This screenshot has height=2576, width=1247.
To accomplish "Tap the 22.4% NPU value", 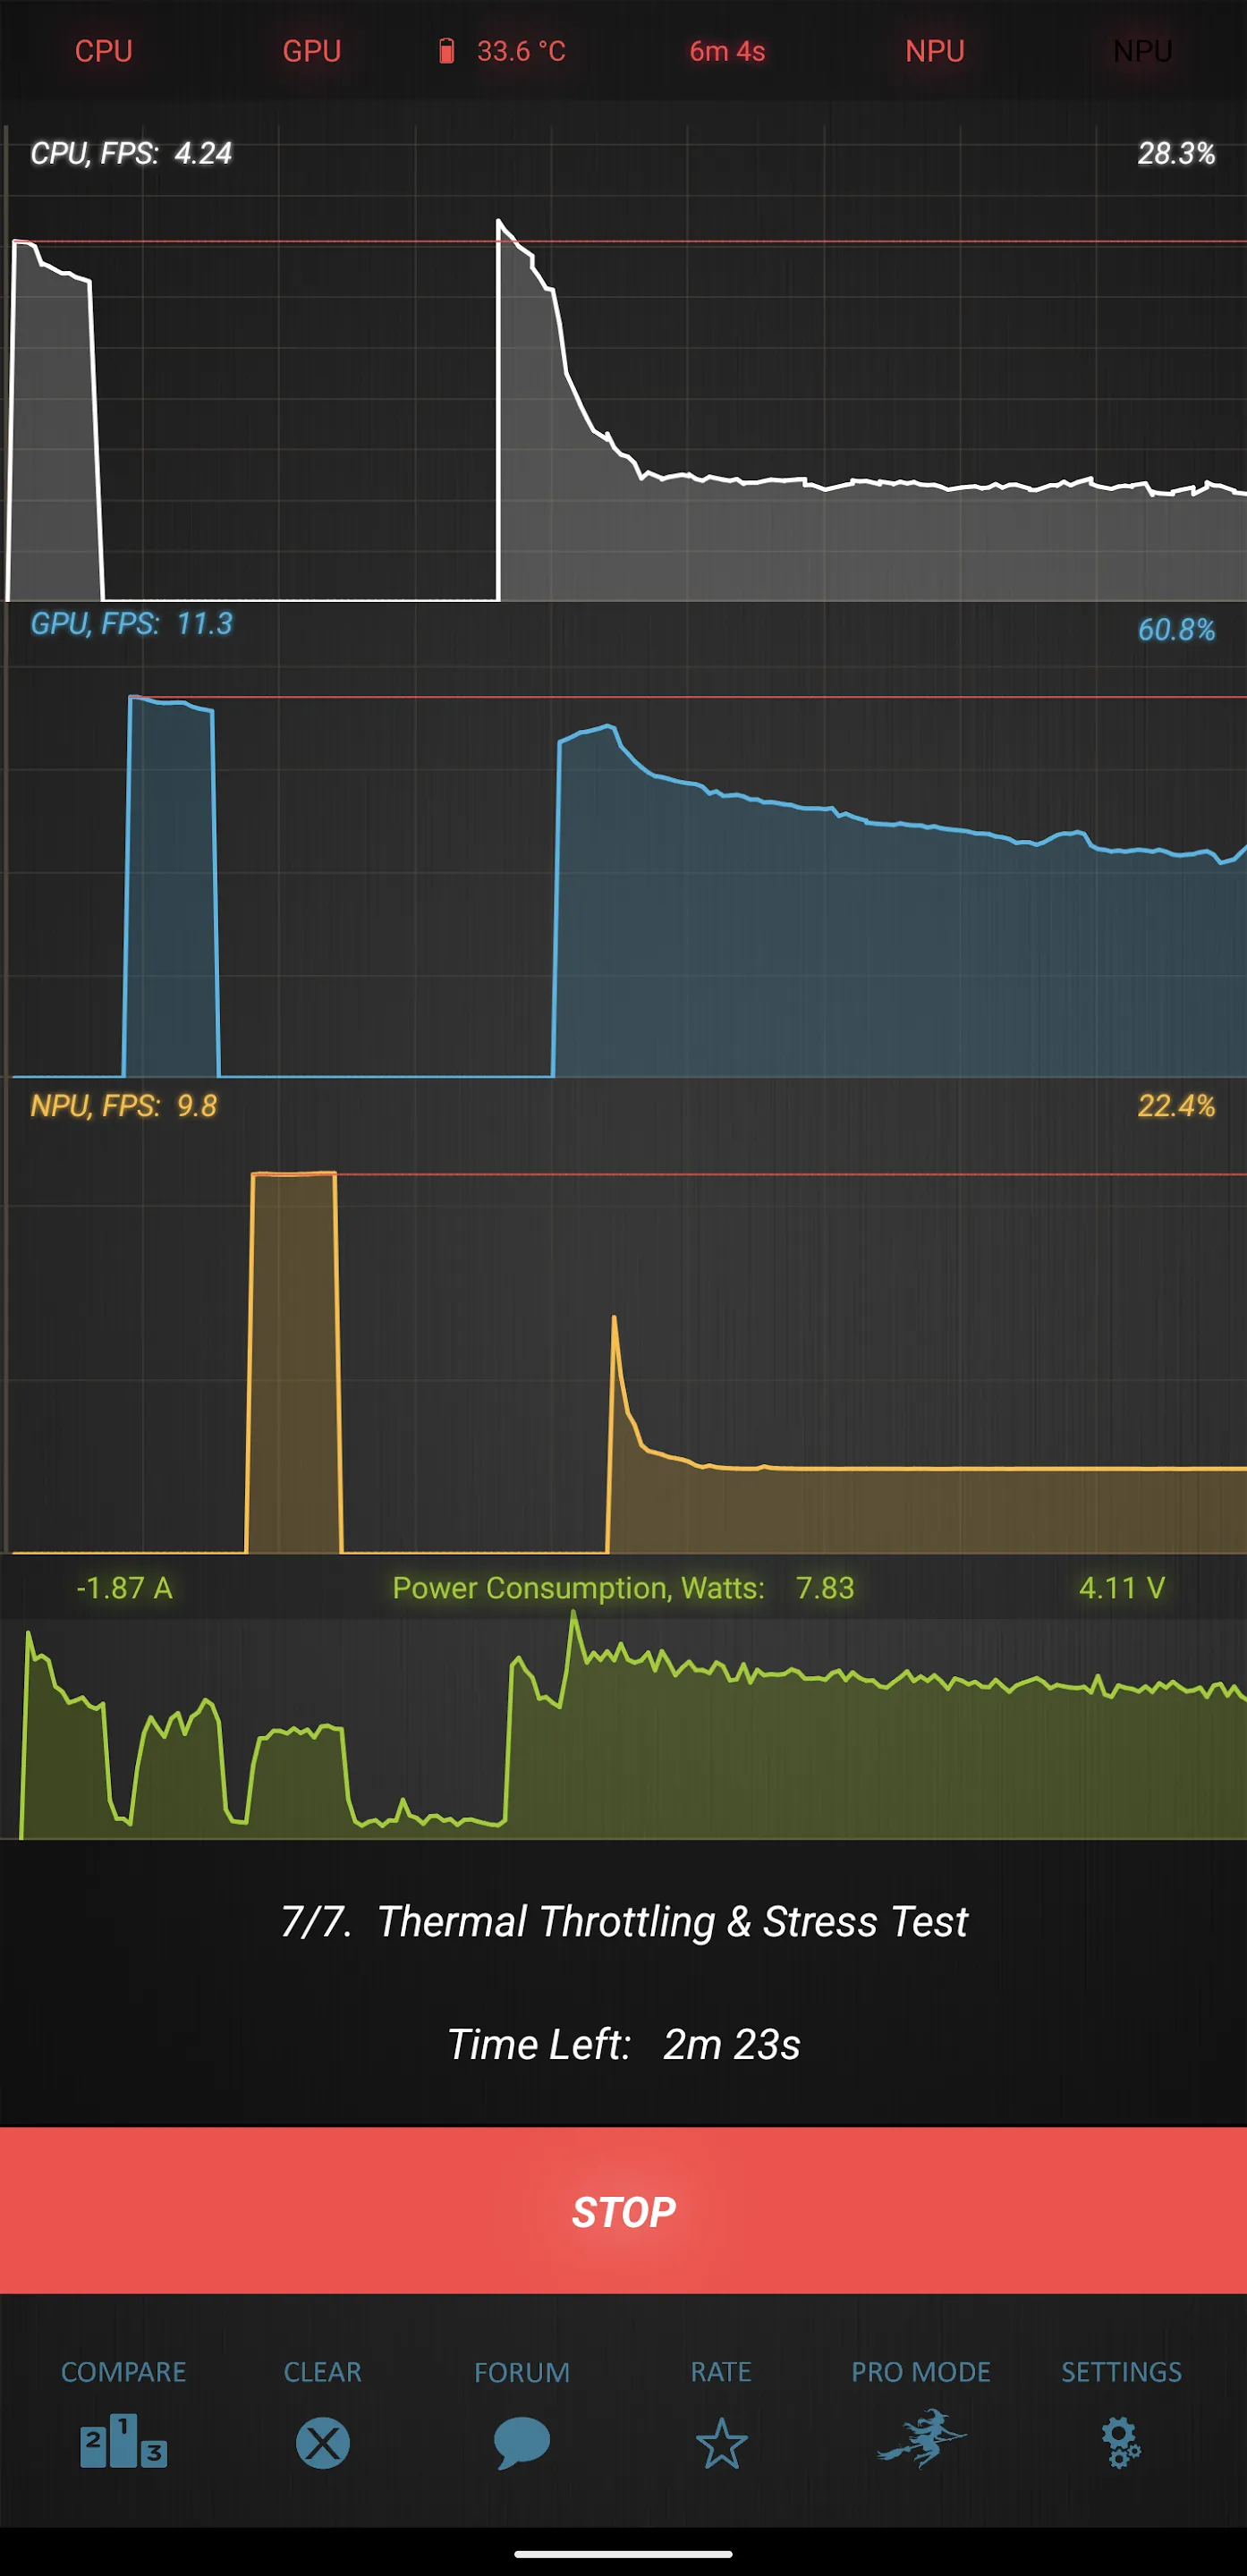I will [1176, 1105].
